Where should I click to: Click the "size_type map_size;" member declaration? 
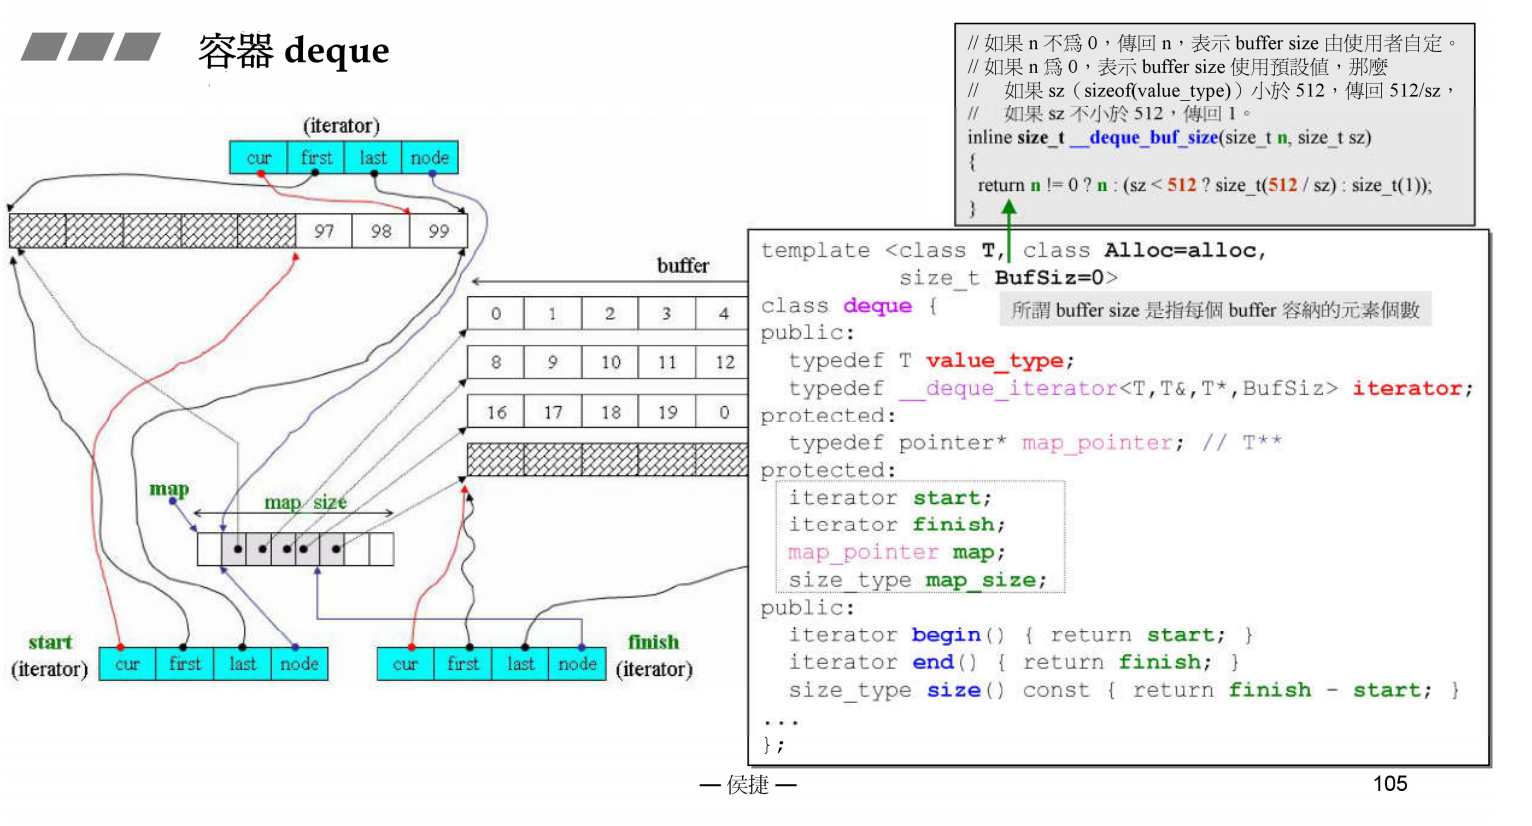[x=918, y=580]
